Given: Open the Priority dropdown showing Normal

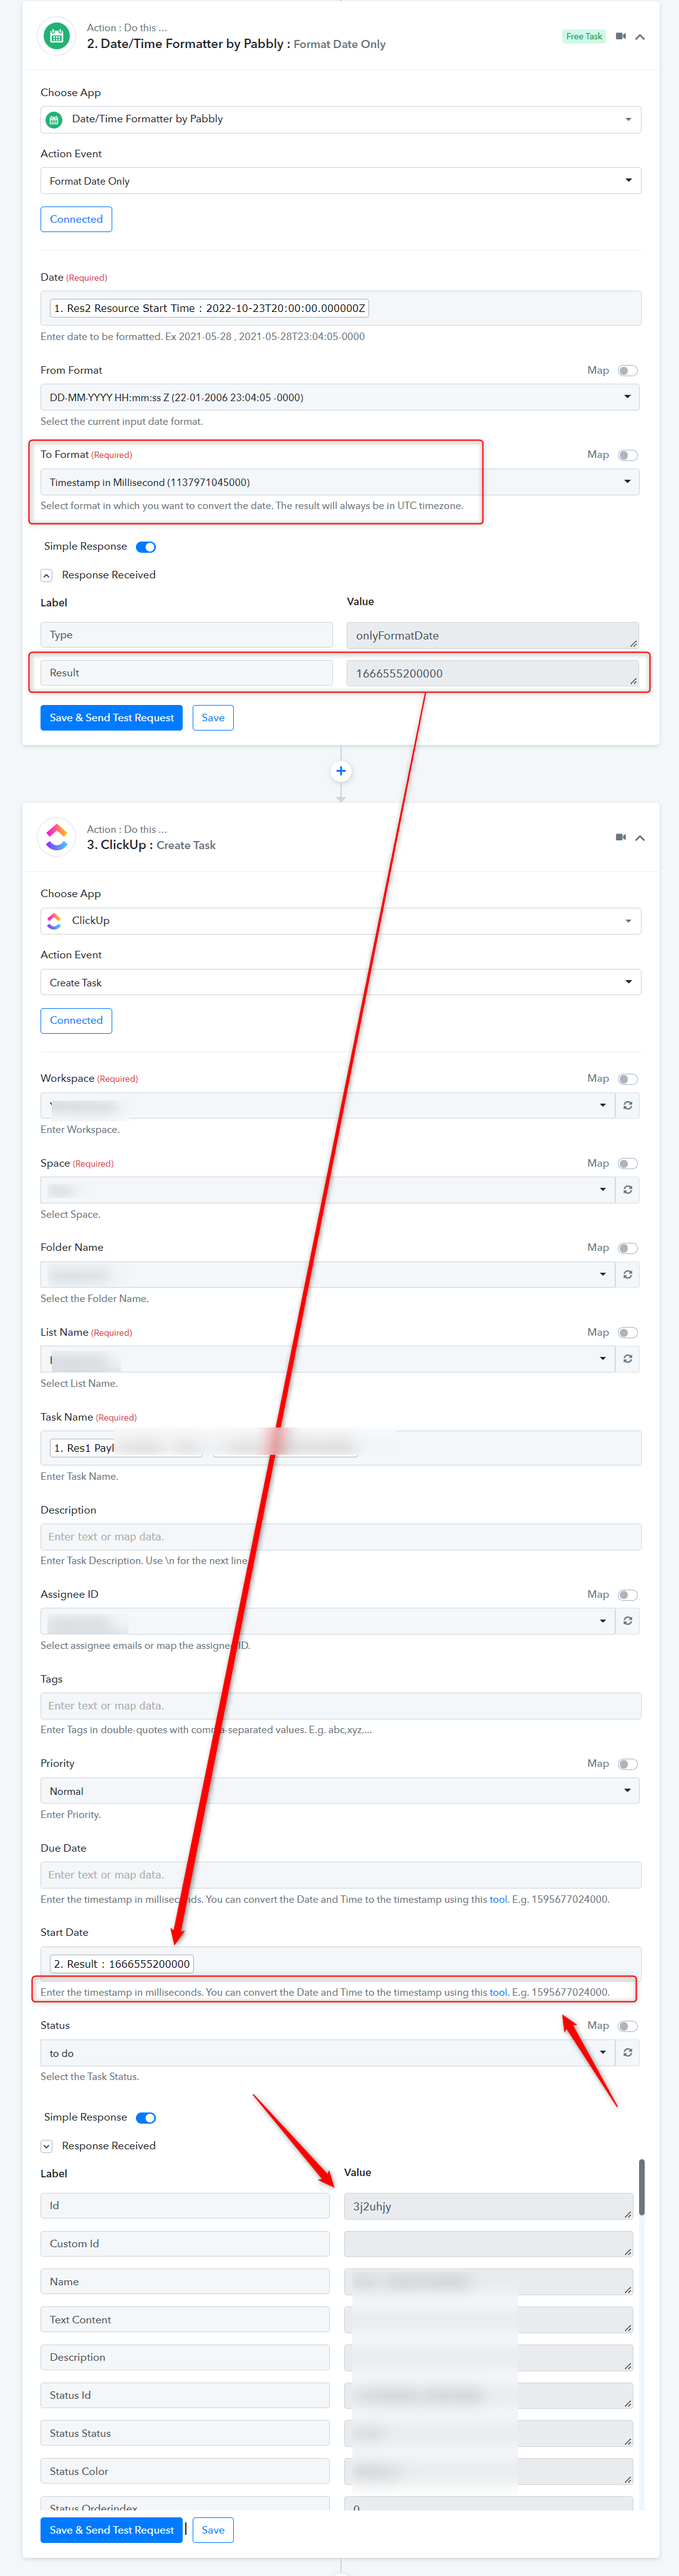Looking at the screenshot, I should 340,1791.
